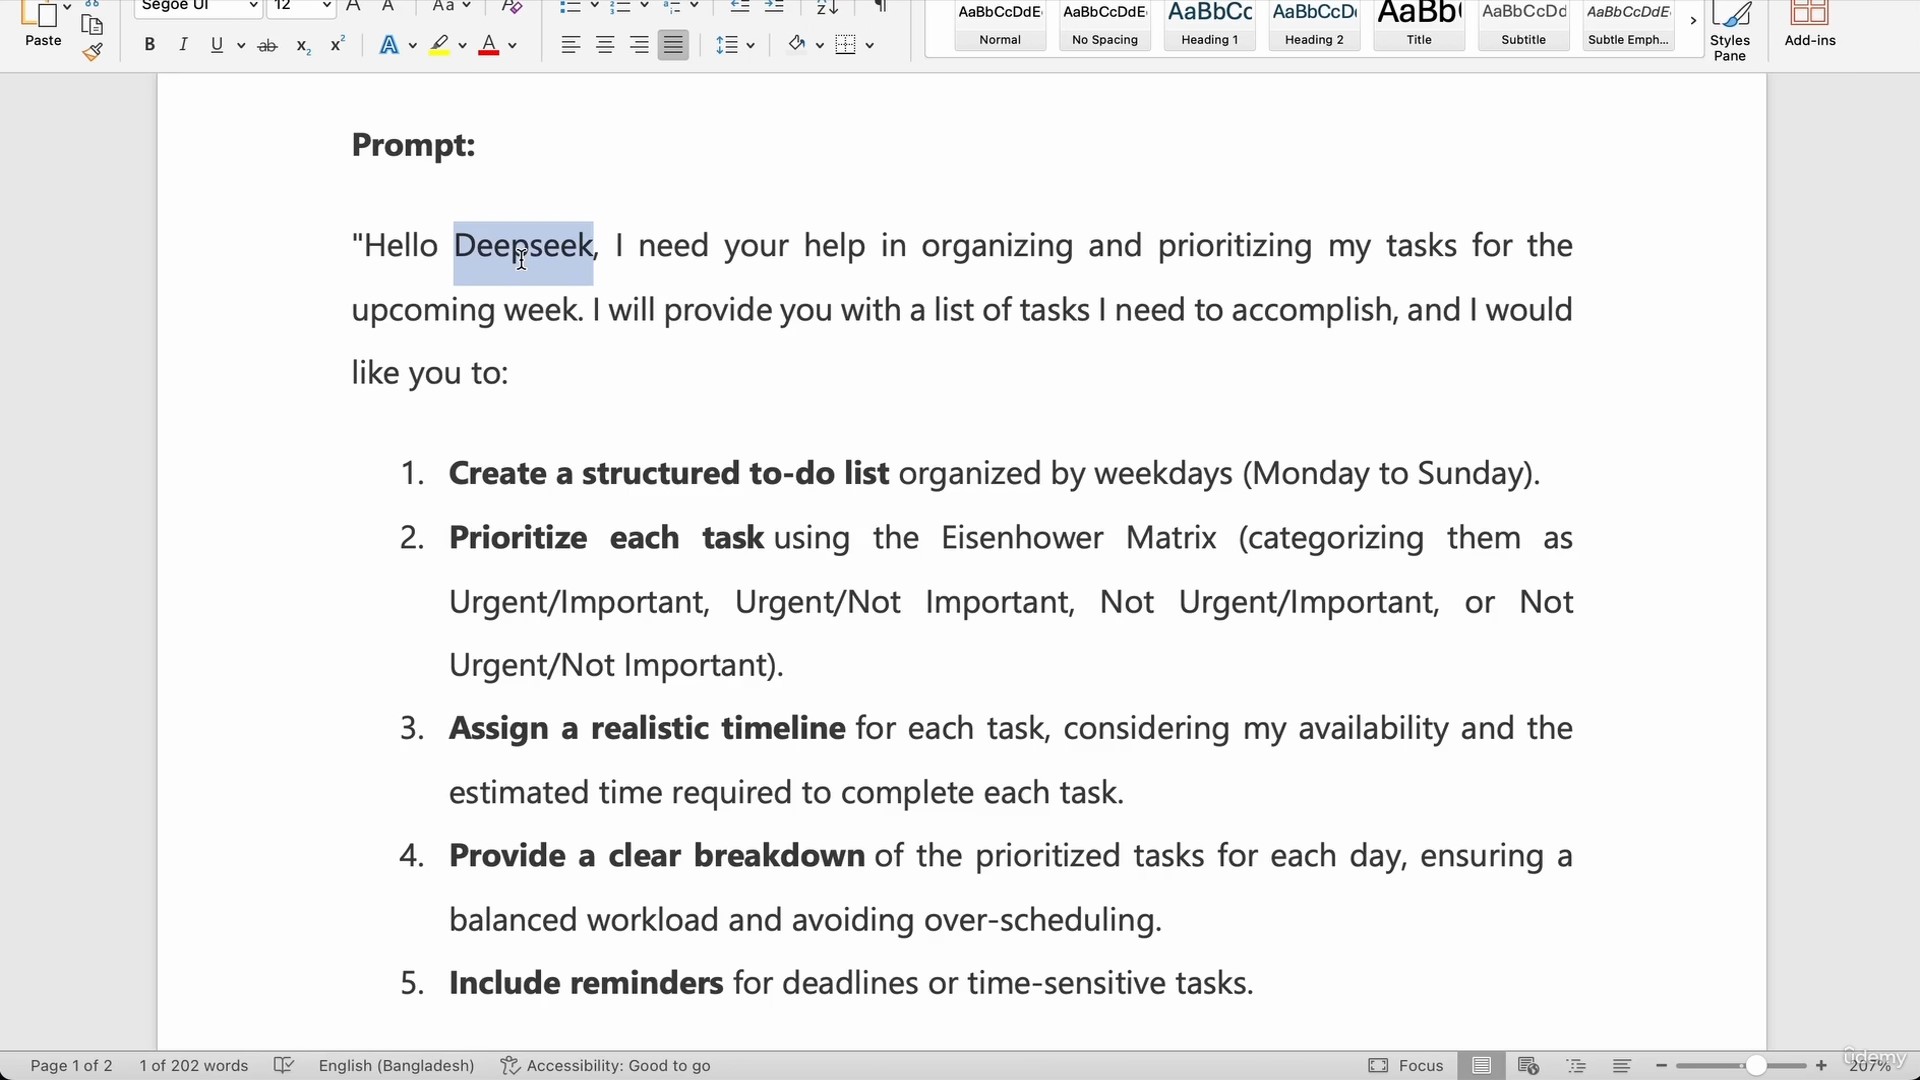Open line and paragraph spacing
Screen dimensions: 1920x1080
pos(727,45)
